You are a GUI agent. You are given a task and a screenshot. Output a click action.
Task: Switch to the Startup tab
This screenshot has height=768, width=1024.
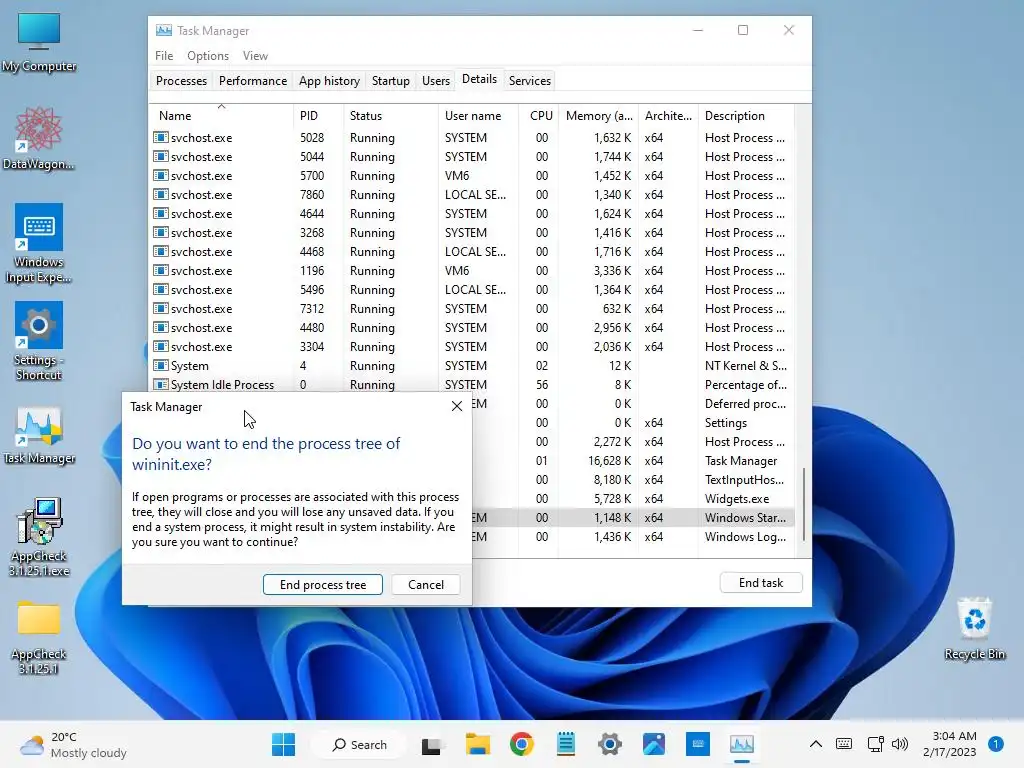(x=391, y=80)
